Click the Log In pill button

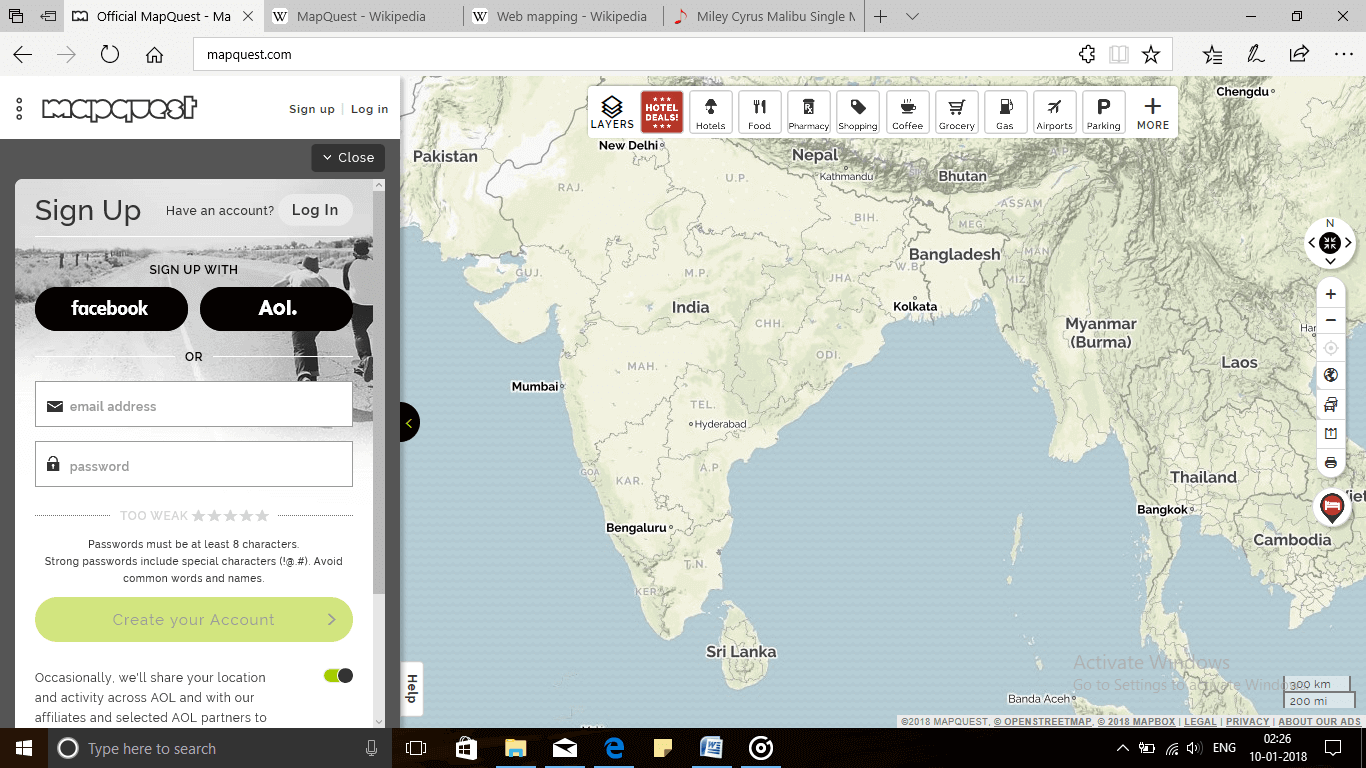(315, 210)
